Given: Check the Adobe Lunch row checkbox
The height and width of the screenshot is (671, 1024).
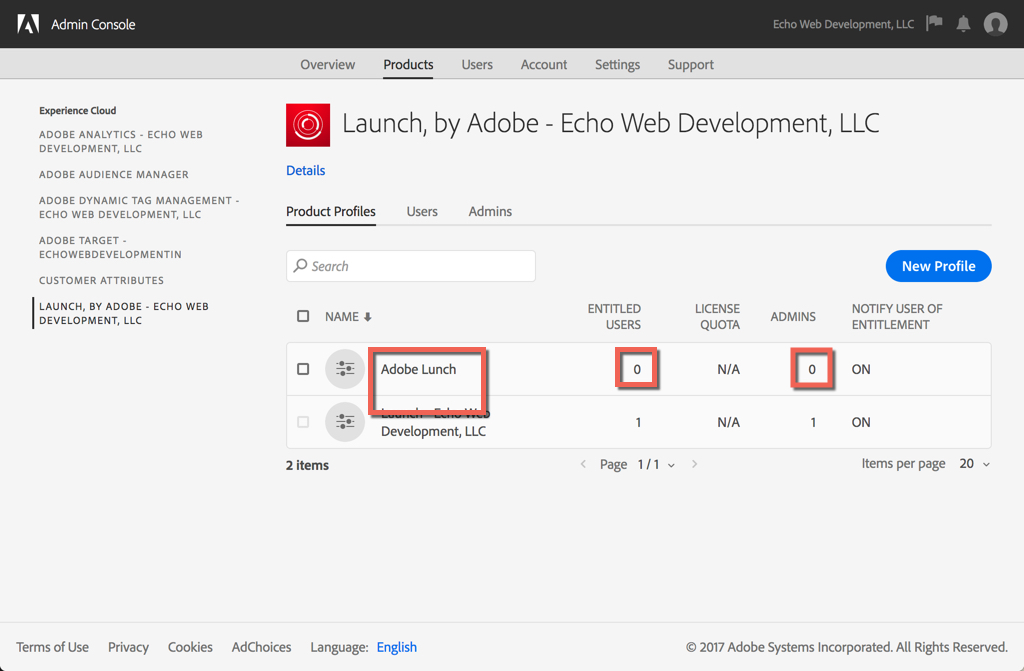Looking at the screenshot, I should [303, 369].
